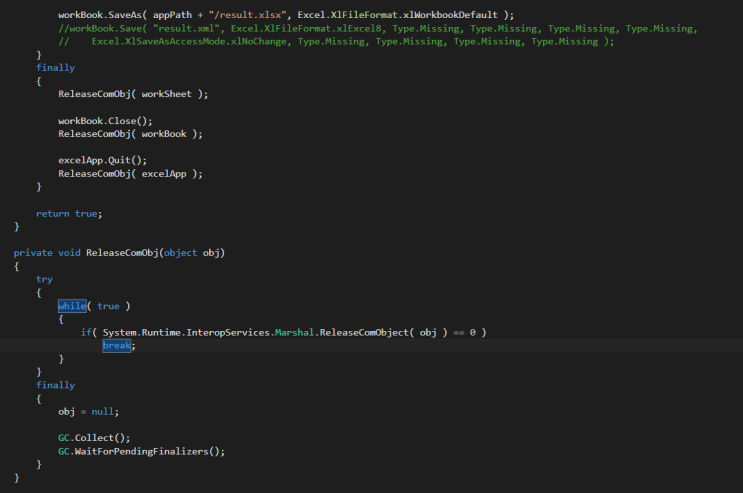Click 'System.Runtime.InteropServices' namespace text
Image resolution: width=743 pixels, height=493 pixels.
coord(186,333)
